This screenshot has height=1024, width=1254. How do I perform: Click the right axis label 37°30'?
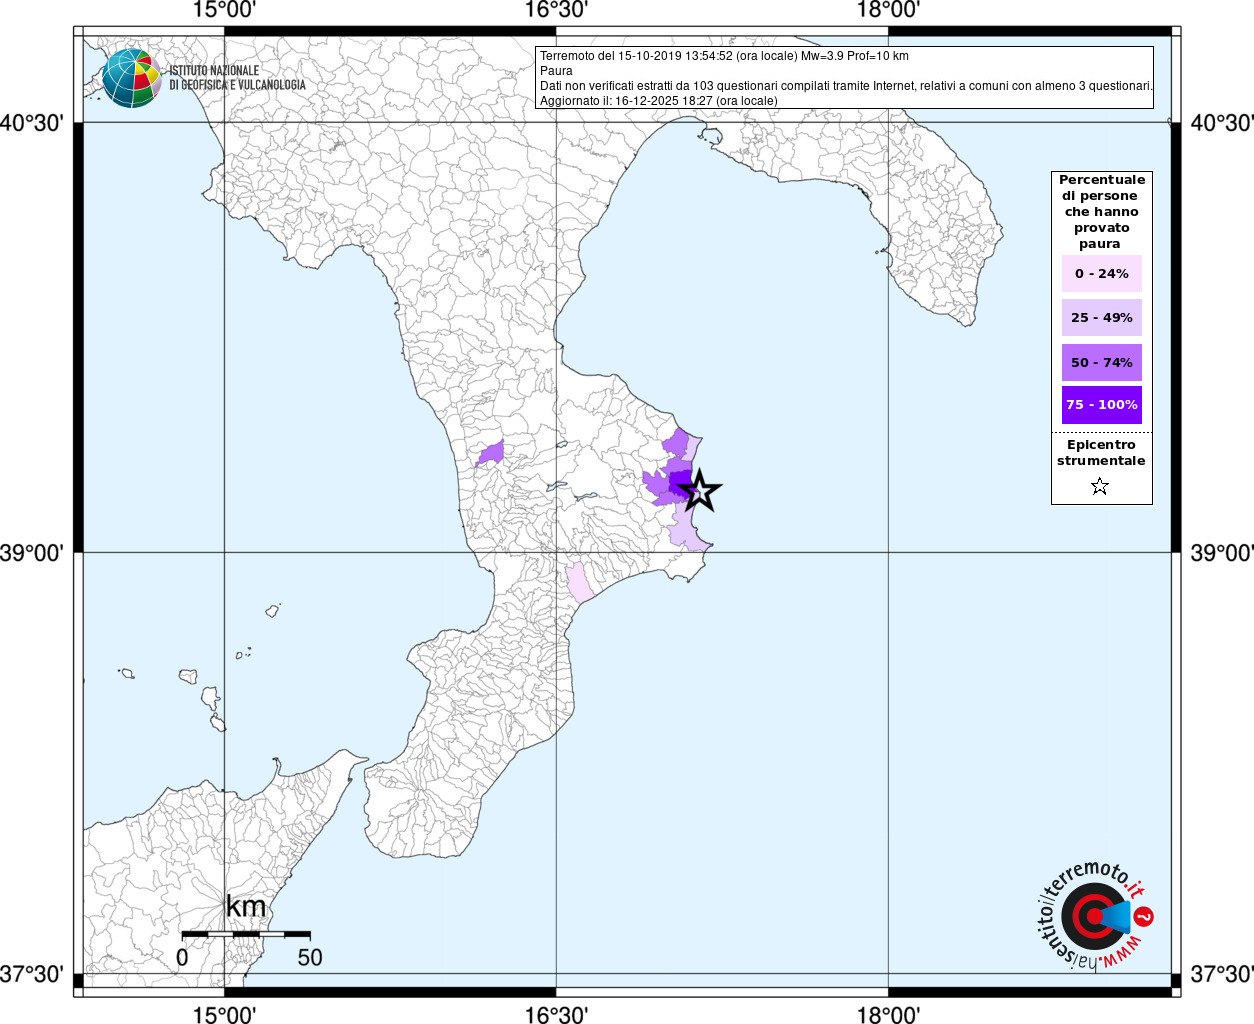tap(1221, 973)
